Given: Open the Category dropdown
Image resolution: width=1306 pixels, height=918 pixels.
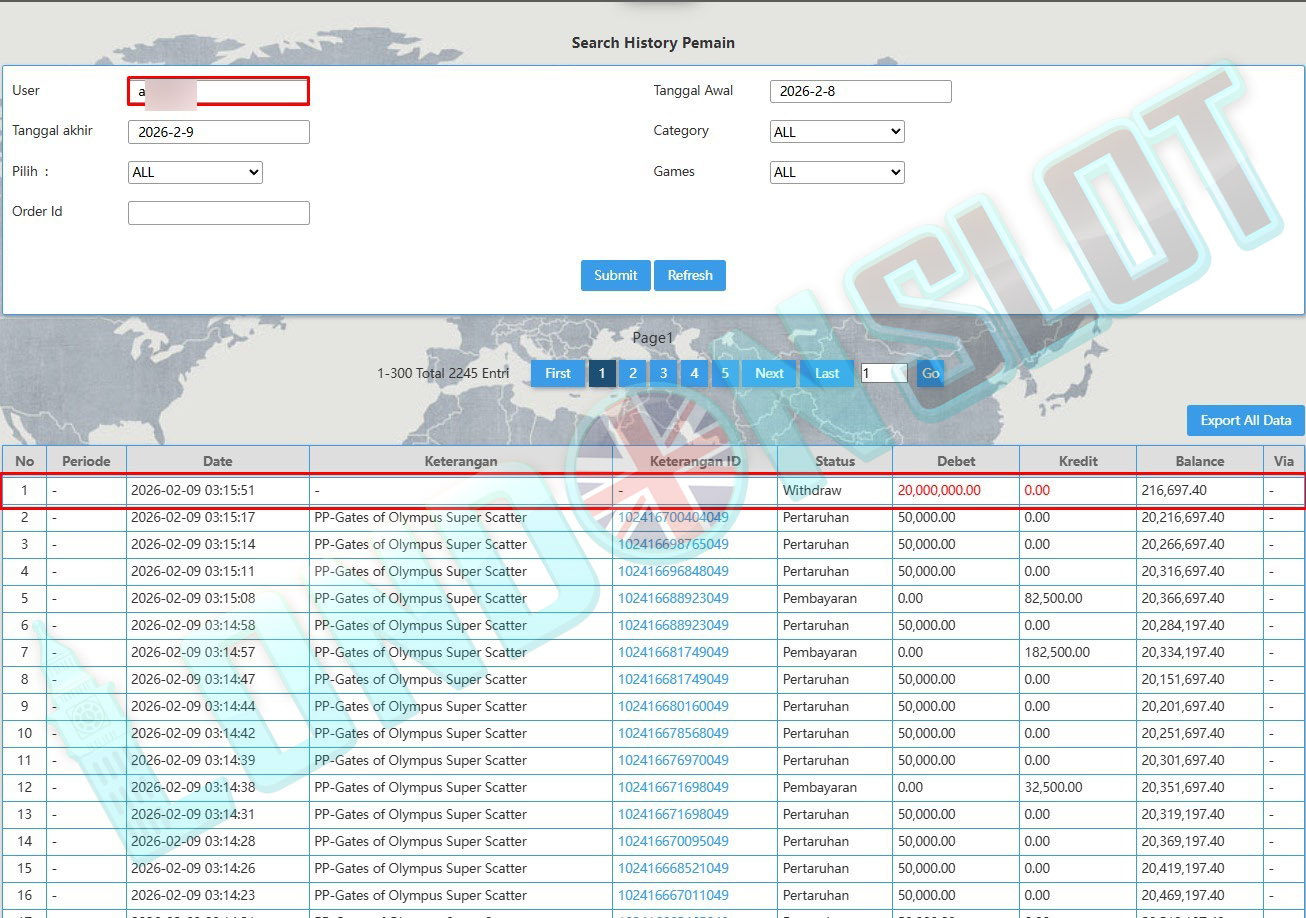Looking at the screenshot, I should (837, 132).
